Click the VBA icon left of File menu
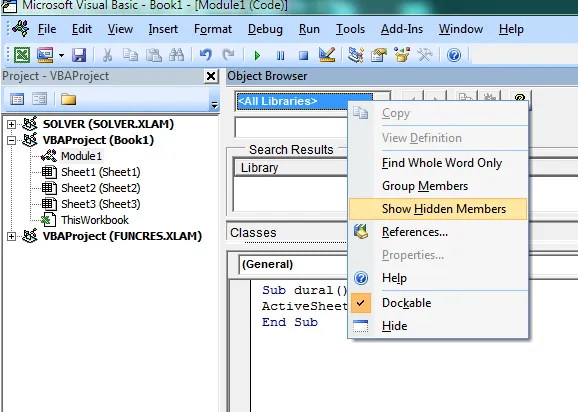Screen dimensions: 578x412 pyautogui.click(x=21, y=29)
